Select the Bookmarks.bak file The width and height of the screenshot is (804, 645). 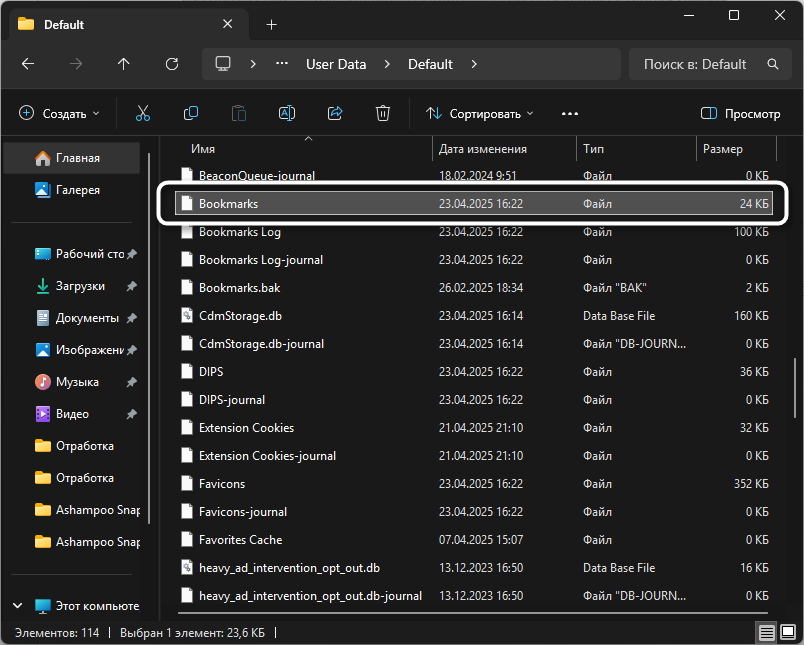pos(239,288)
